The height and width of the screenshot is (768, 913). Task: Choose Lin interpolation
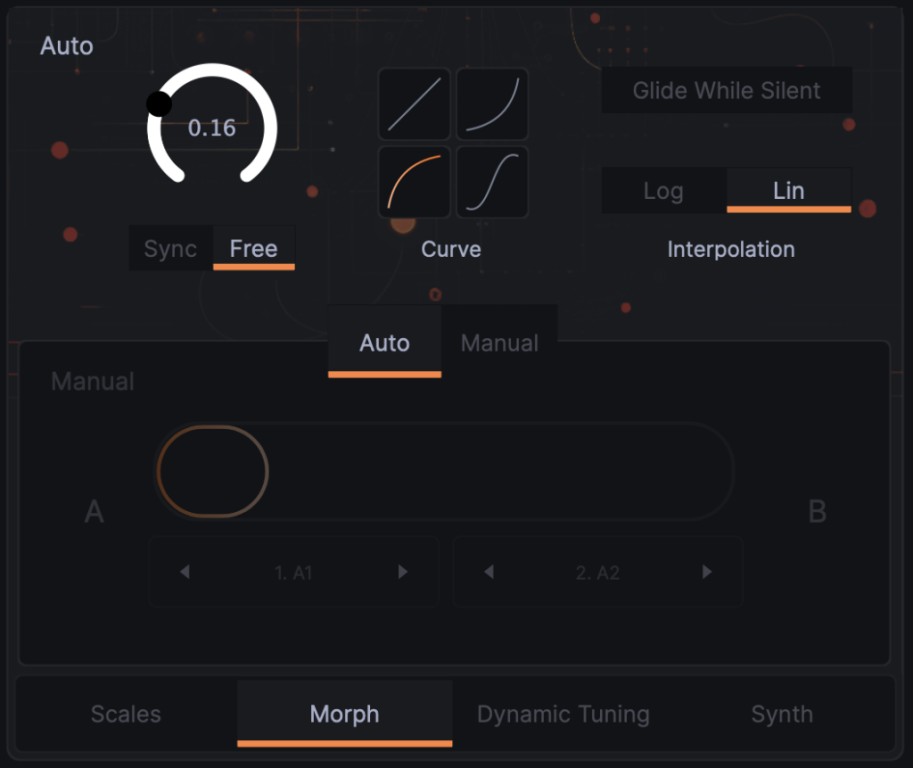(x=788, y=191)
